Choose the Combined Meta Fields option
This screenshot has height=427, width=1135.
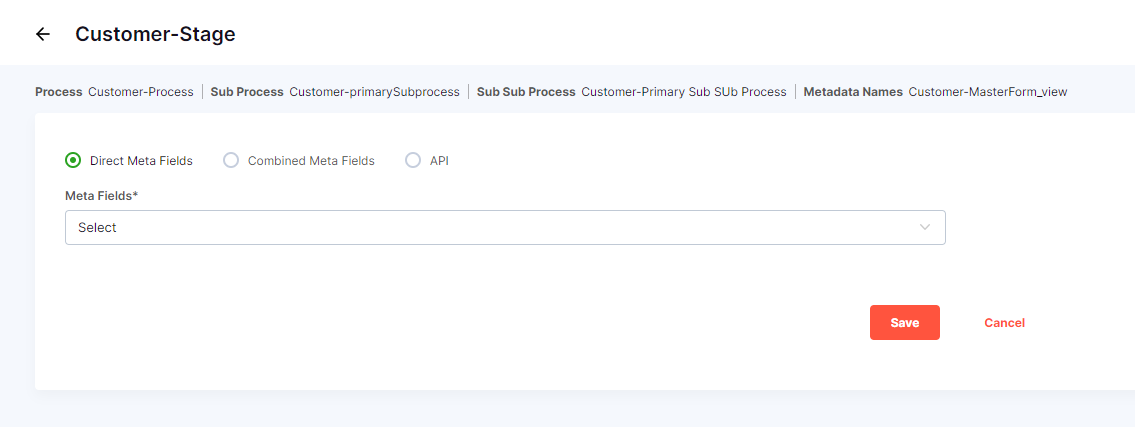[x=231, y=160]
